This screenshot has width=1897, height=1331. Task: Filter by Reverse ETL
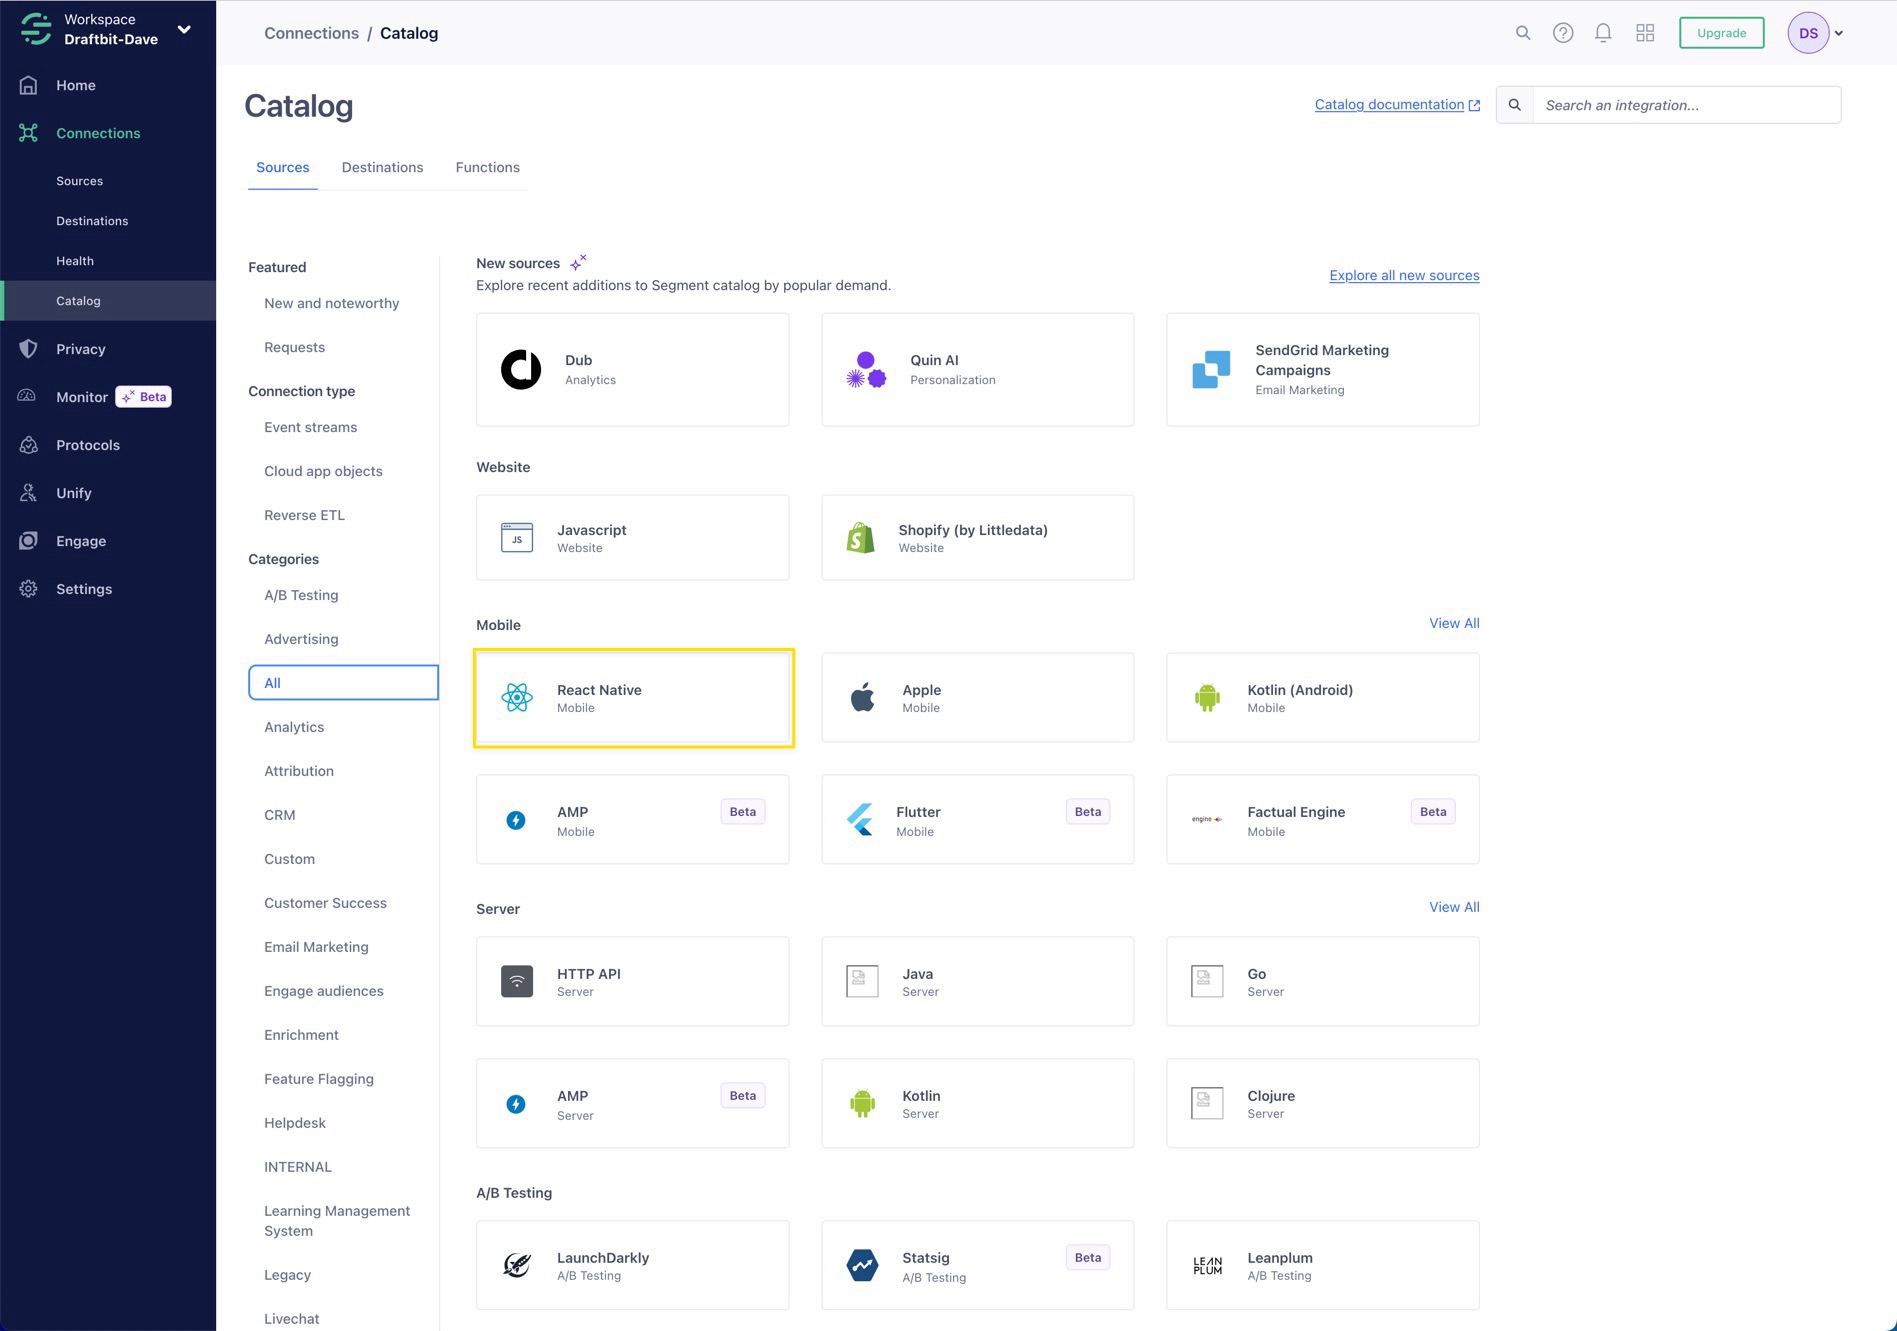point(304,516)
